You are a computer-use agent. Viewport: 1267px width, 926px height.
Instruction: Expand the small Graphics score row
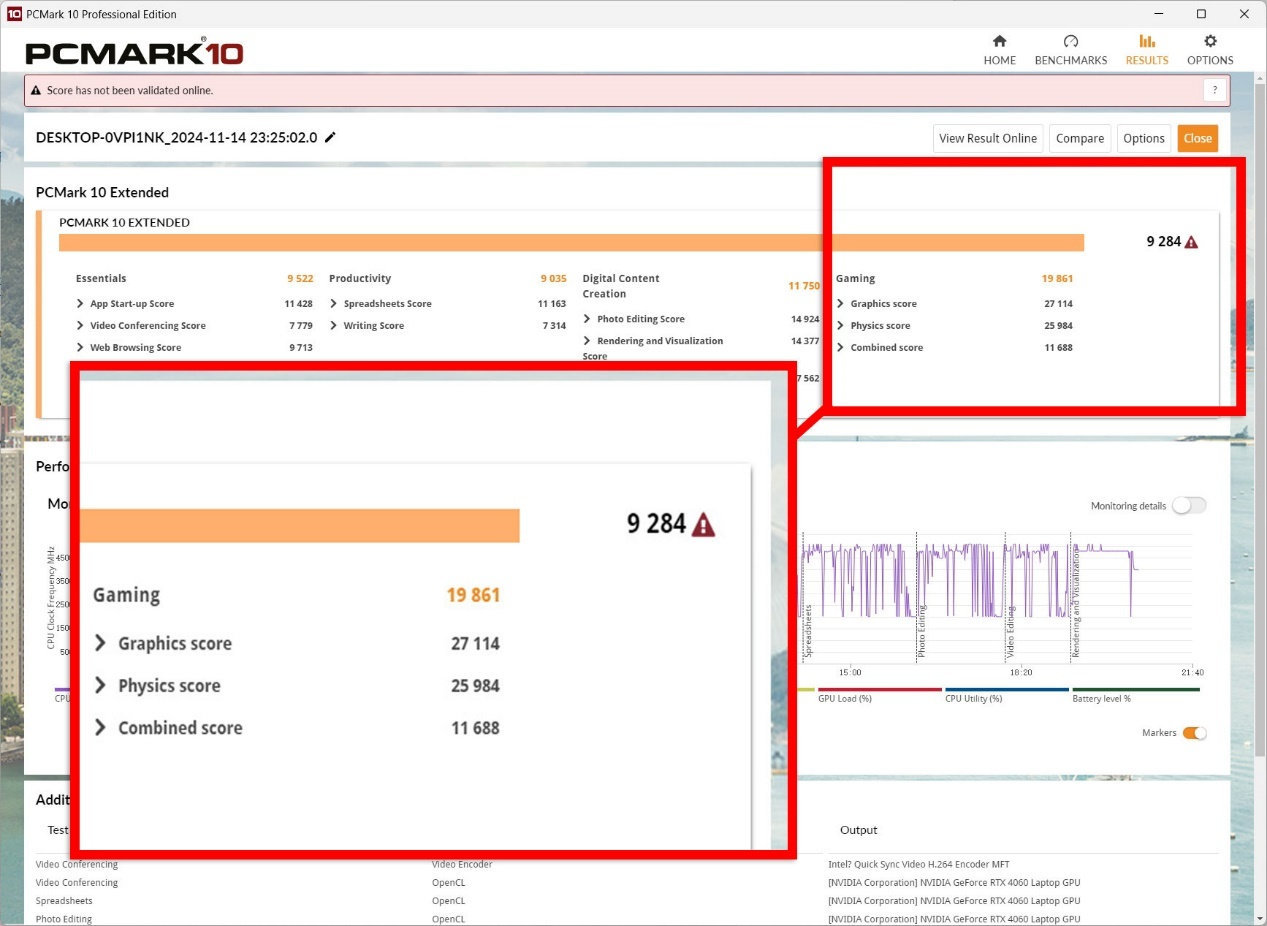[841, 303]
